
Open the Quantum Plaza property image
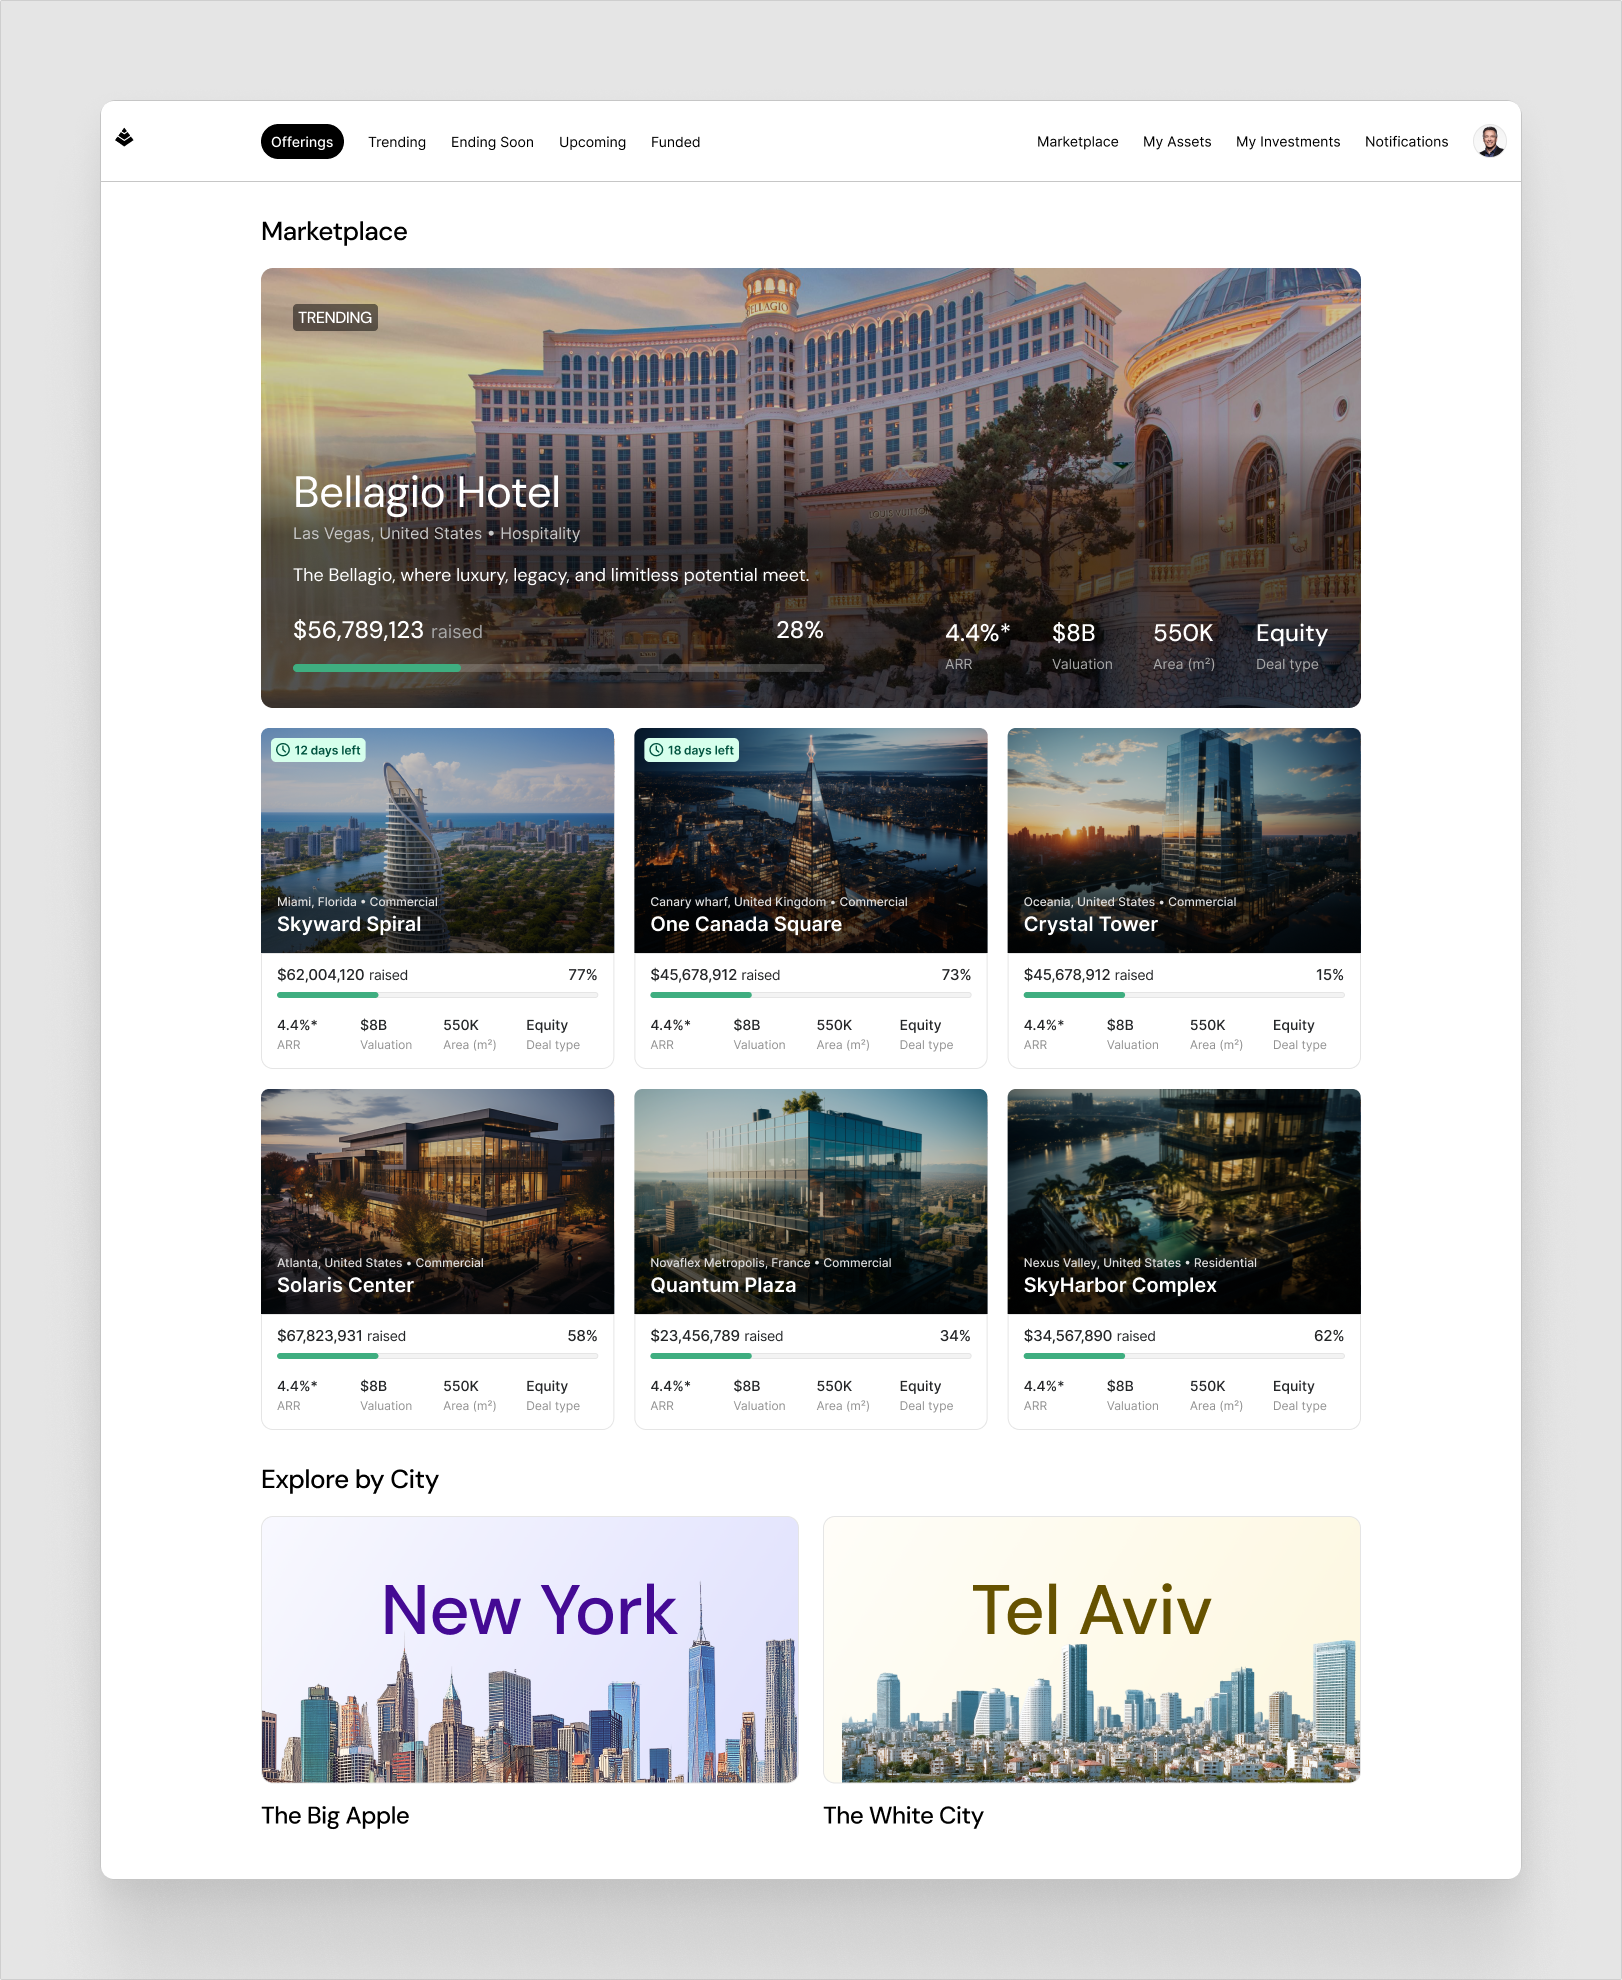[x=811, y=1201]
